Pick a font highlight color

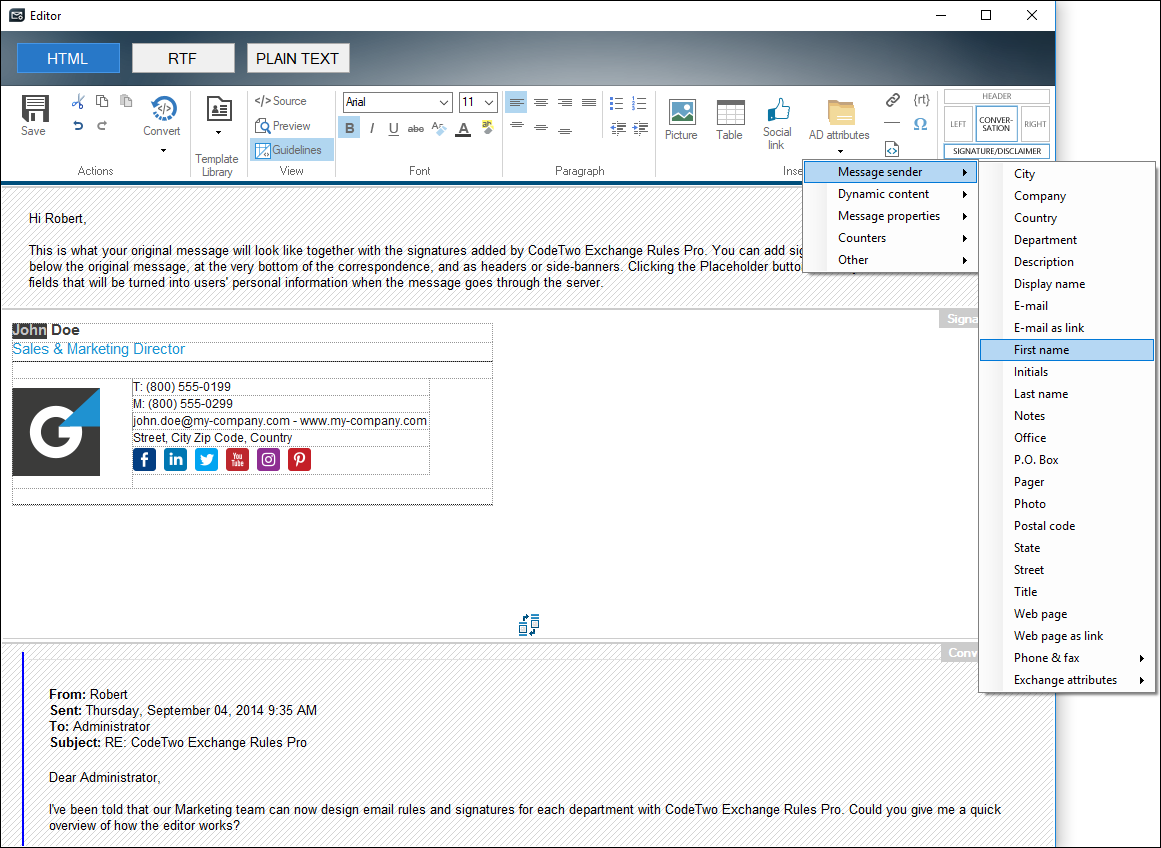[x=487, y=128]
